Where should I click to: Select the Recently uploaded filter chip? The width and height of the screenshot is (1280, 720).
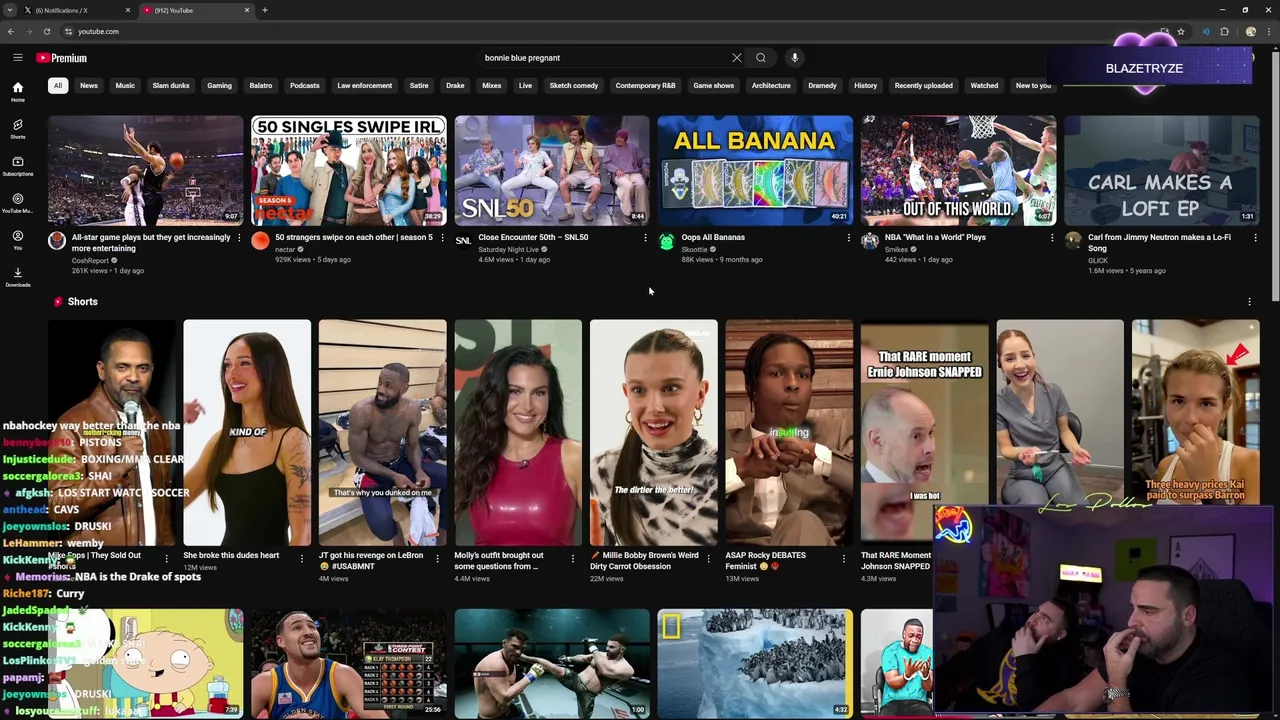(924, 85)
